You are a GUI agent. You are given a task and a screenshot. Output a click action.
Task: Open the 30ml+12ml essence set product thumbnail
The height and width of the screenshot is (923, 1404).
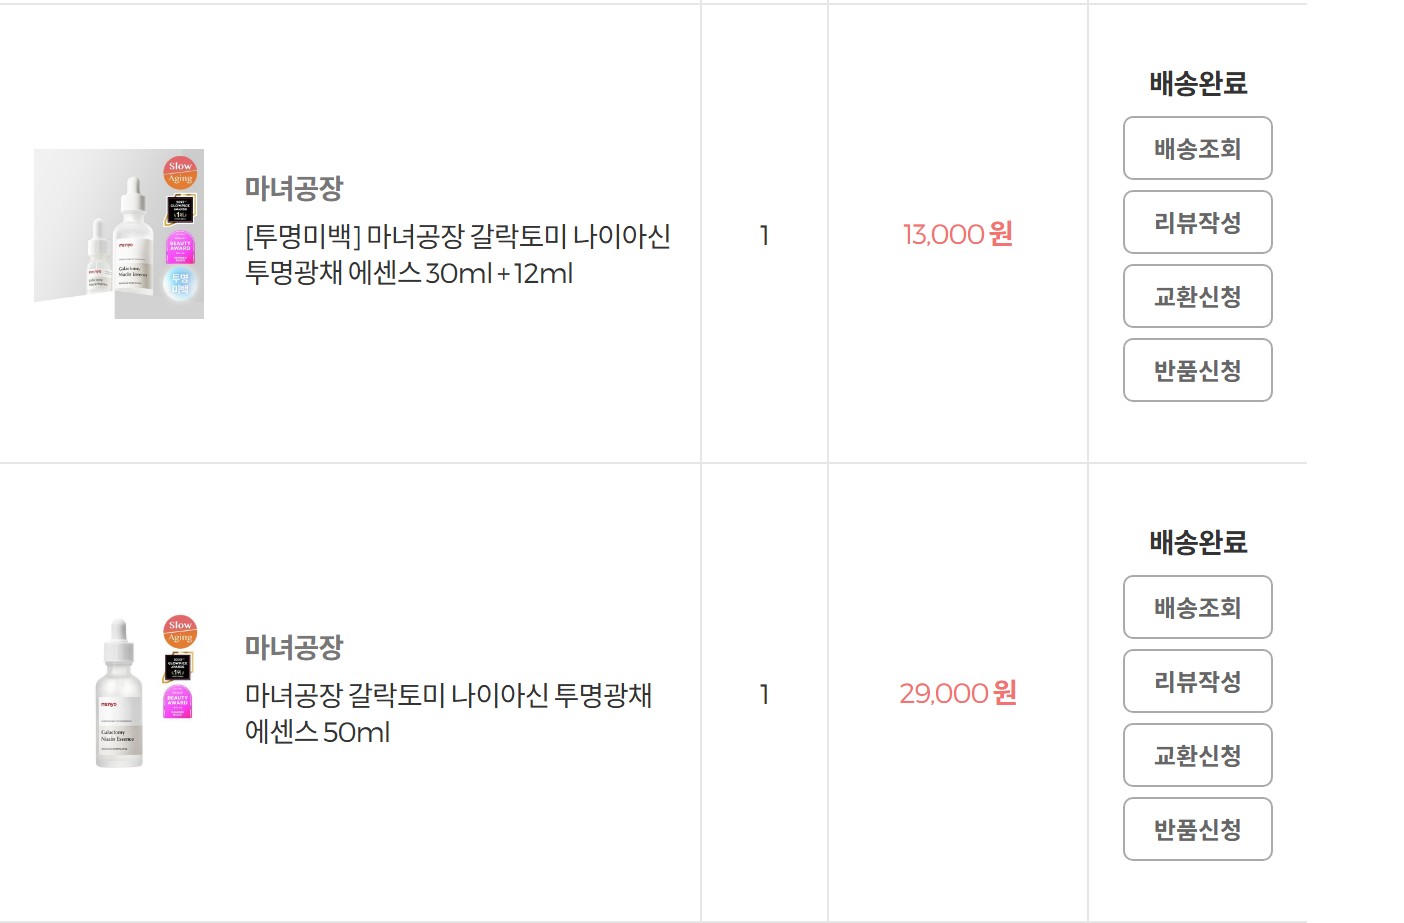119,234
